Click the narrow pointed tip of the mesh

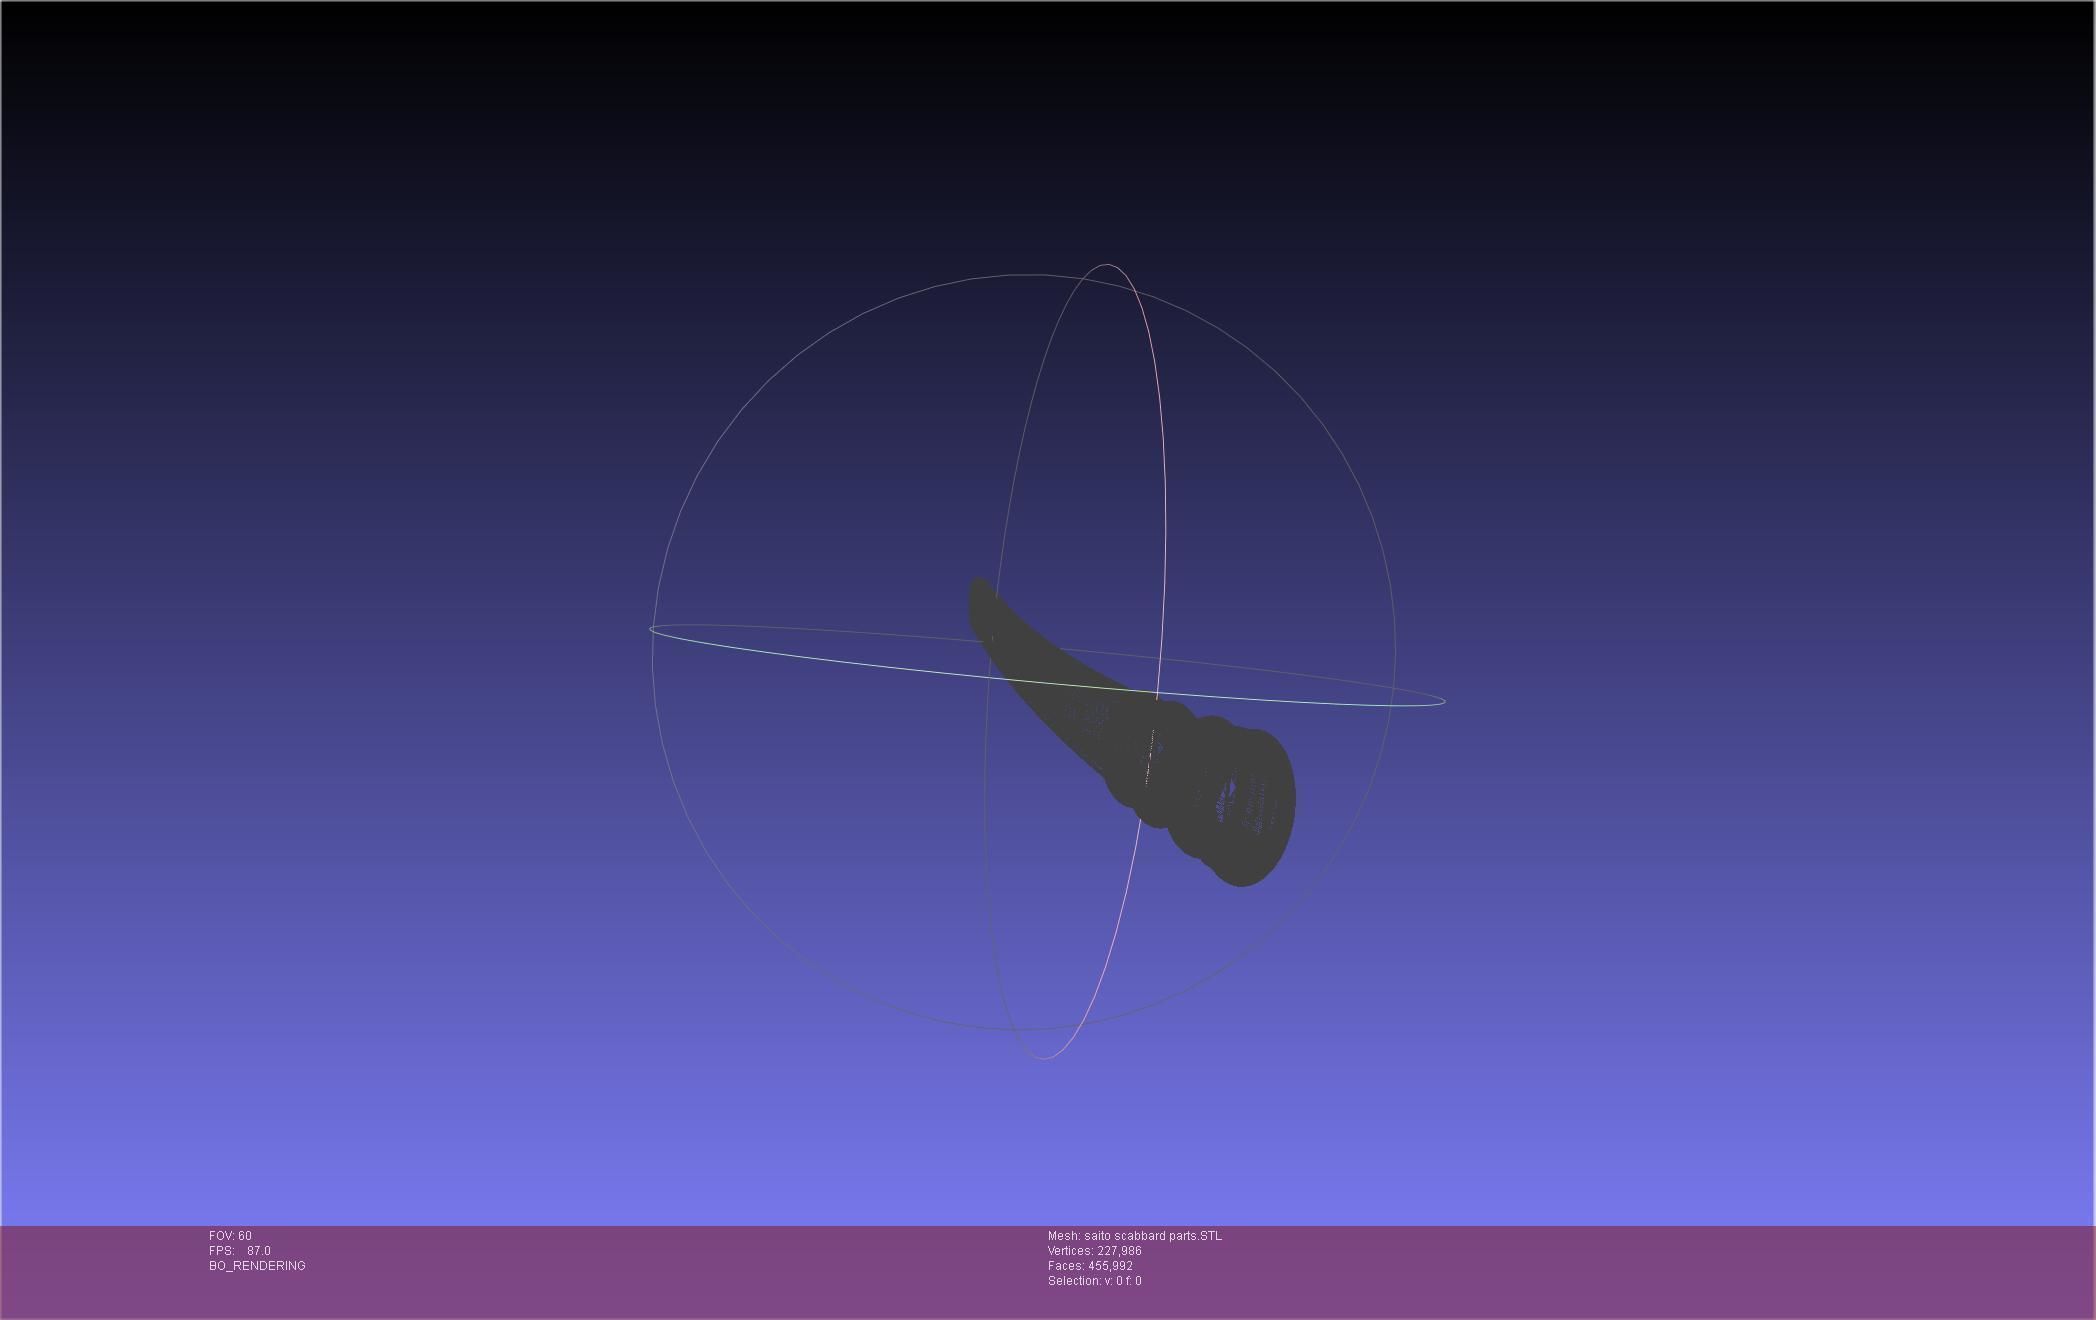coord(979,594)
